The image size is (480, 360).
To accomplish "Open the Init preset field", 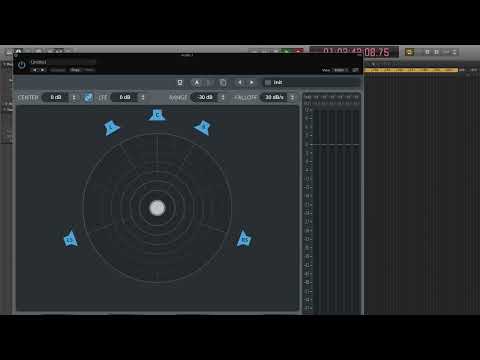I will click(x=312, y=82).
